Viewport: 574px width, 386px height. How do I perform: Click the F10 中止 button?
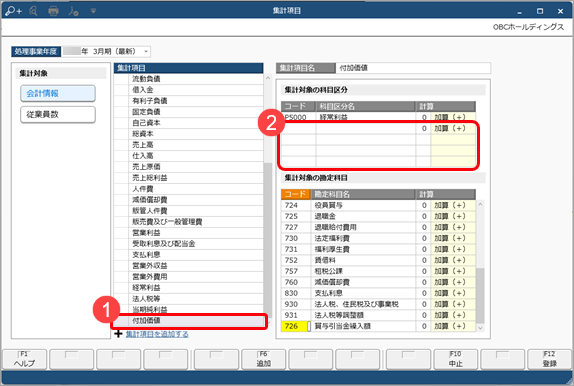[x=455, y=360]
